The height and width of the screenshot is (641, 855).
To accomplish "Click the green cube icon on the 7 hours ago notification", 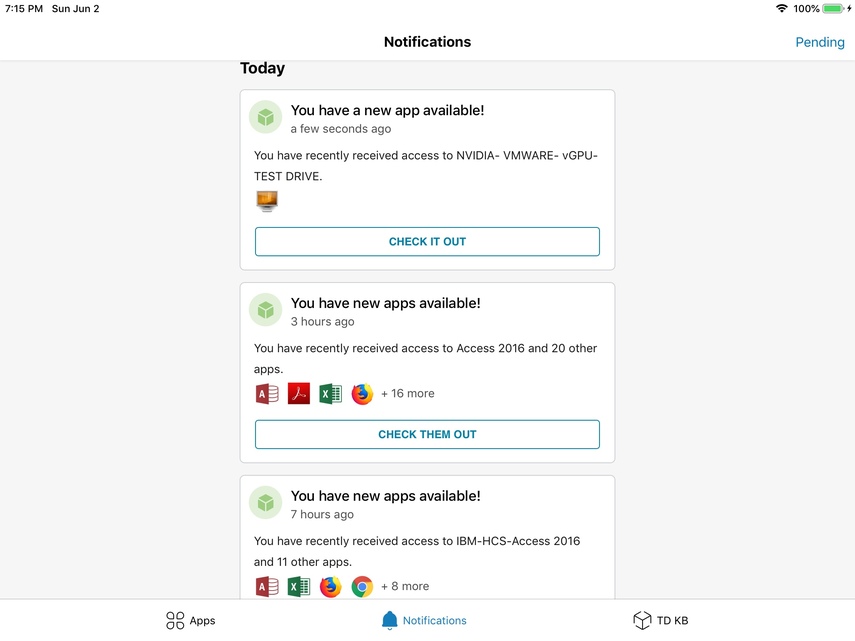I will [x=265, y=503].
